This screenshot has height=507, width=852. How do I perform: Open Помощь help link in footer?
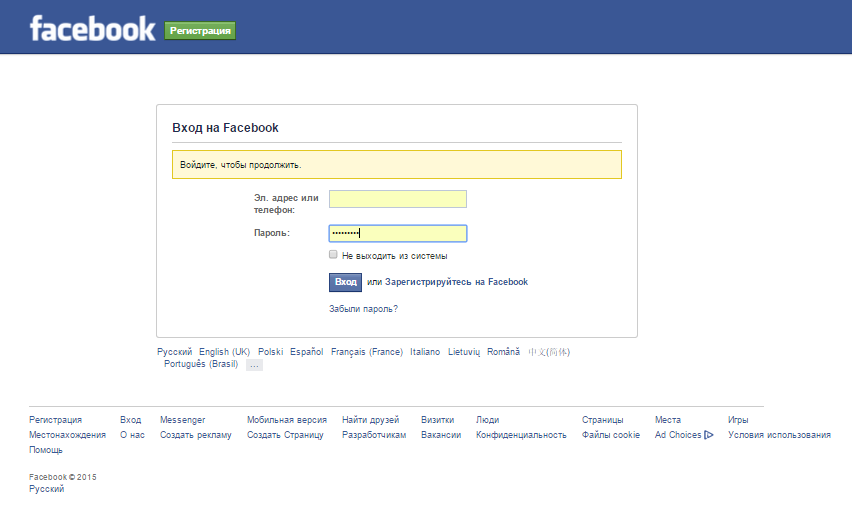pyautogui.click(x=46, y=450)
